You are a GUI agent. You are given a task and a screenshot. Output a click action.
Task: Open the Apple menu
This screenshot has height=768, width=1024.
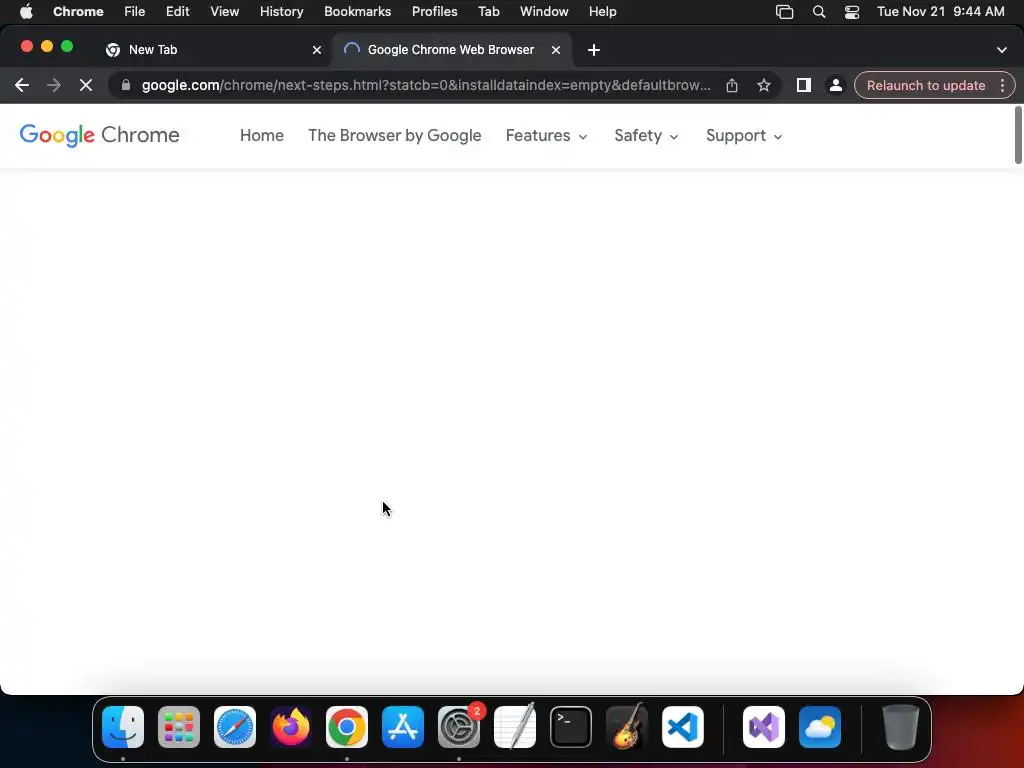click(26, 12)
